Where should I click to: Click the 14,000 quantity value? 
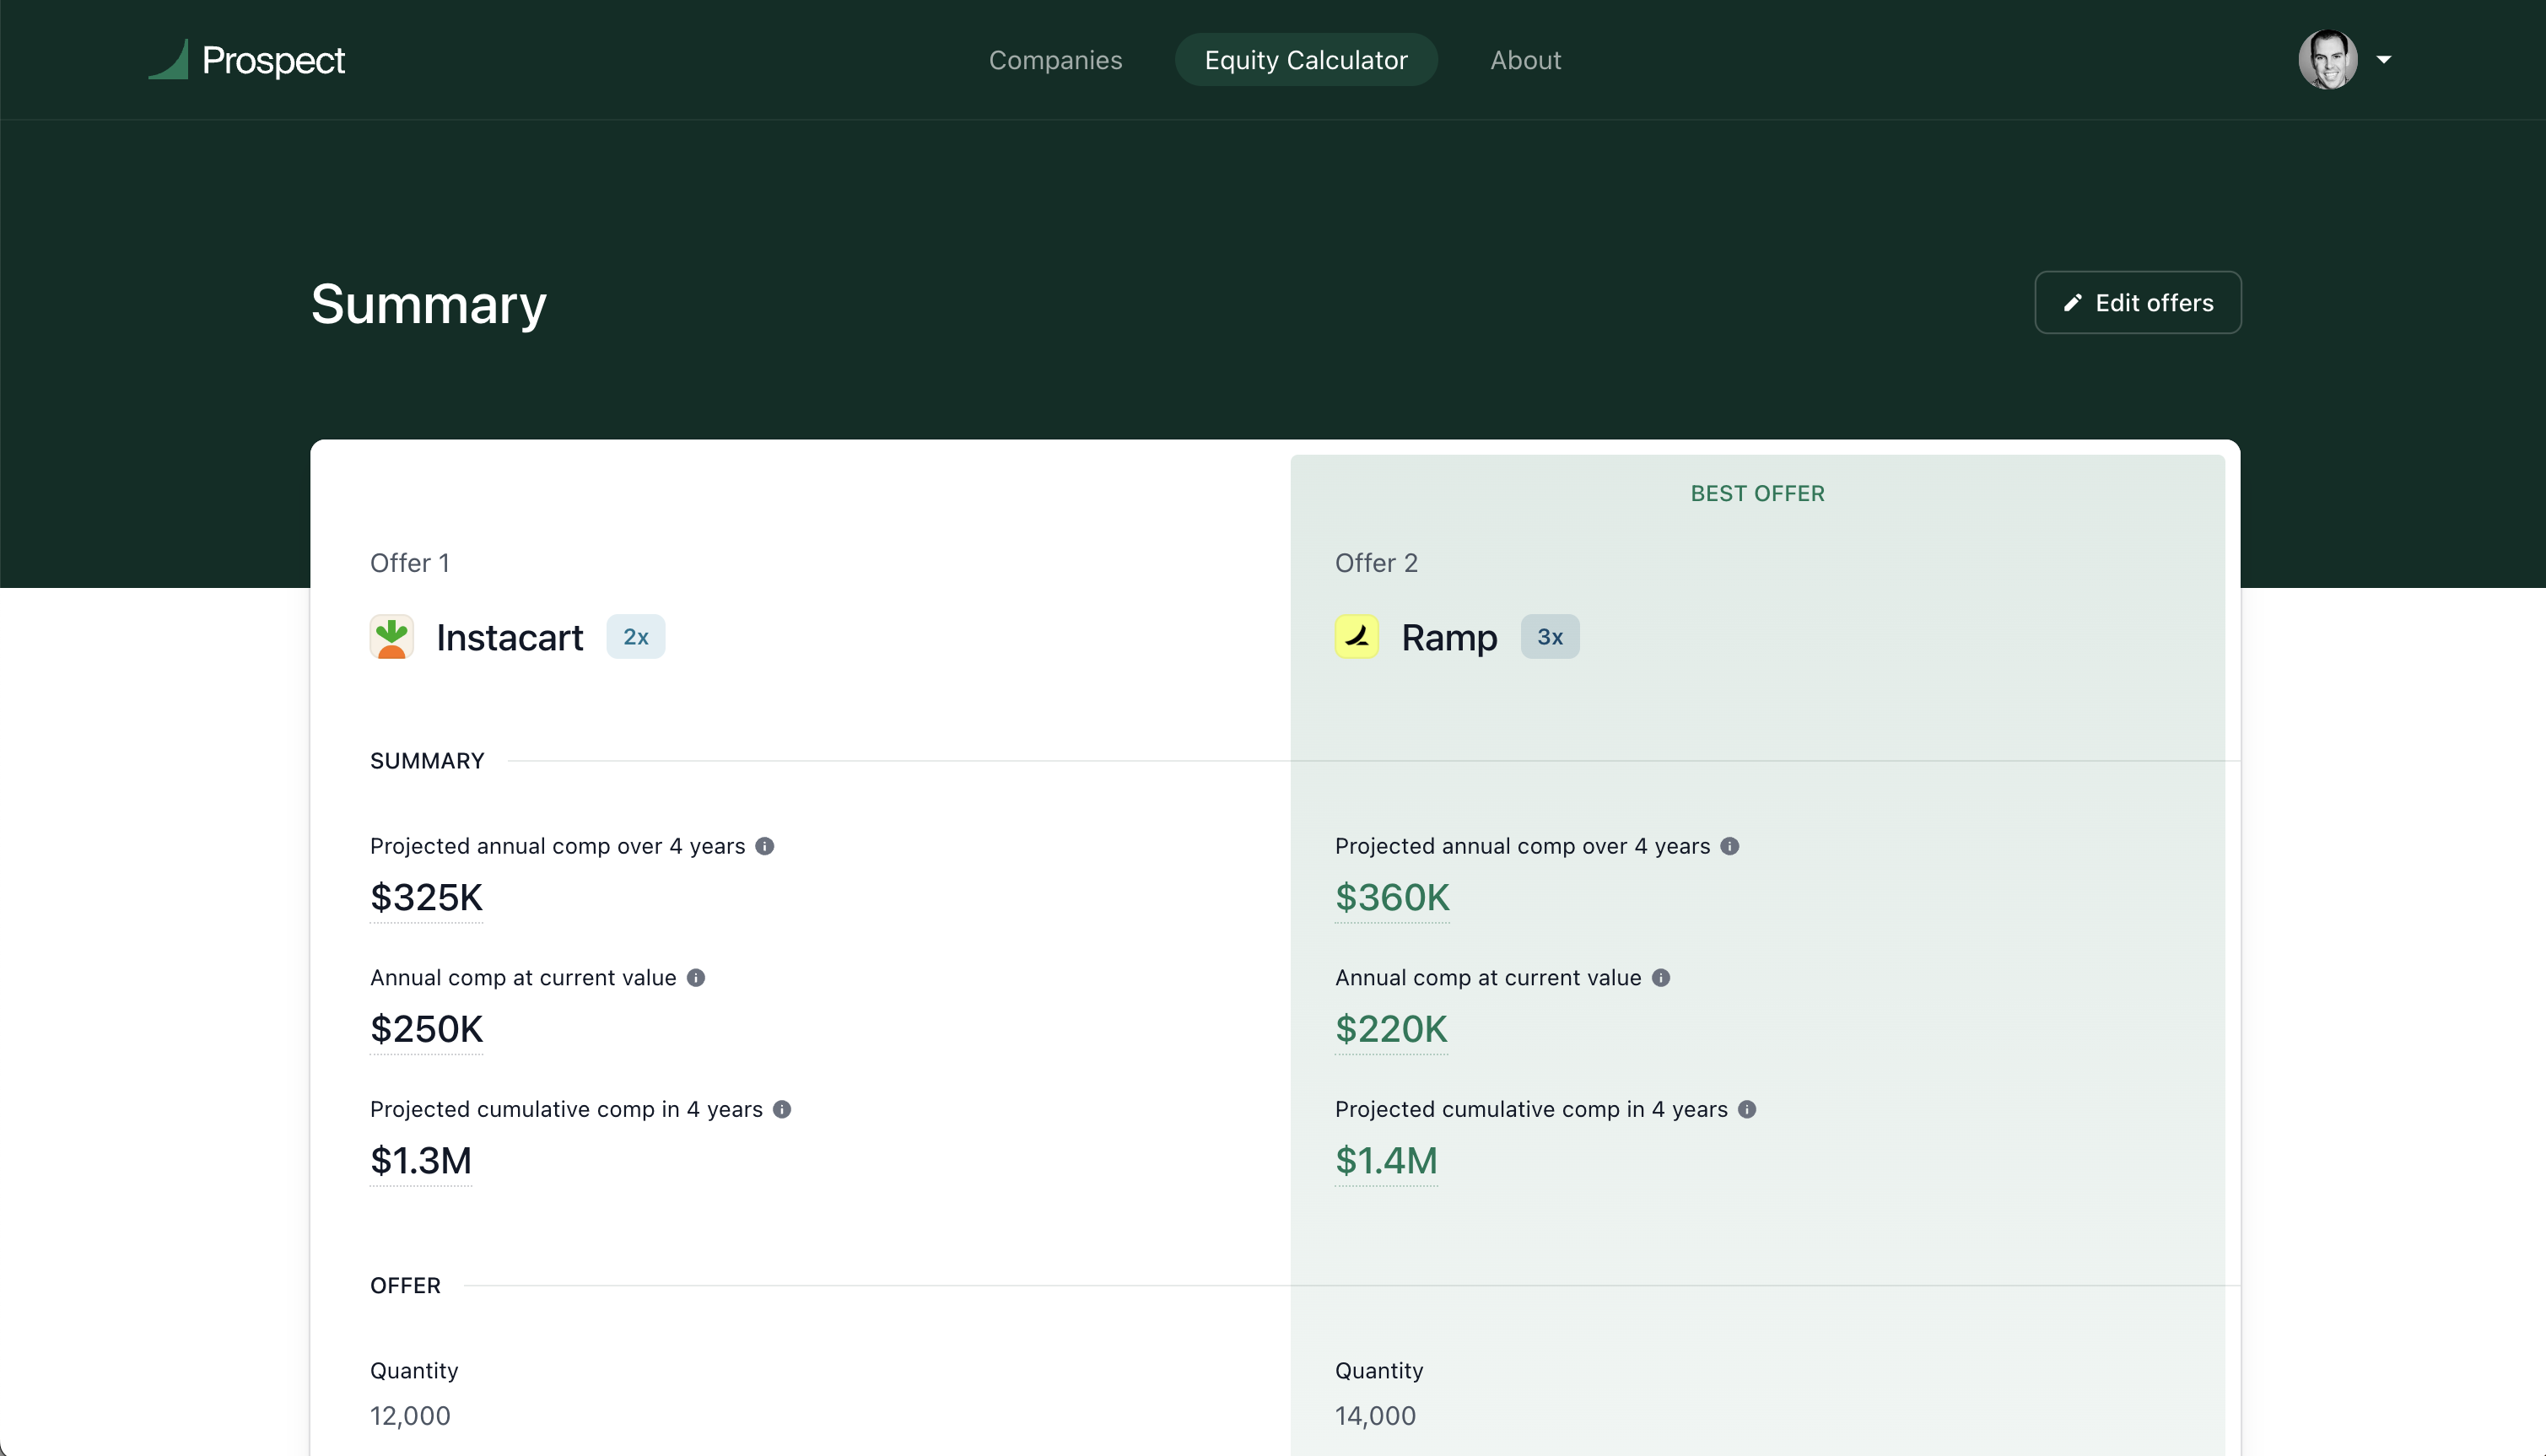coord(1375,1416)
